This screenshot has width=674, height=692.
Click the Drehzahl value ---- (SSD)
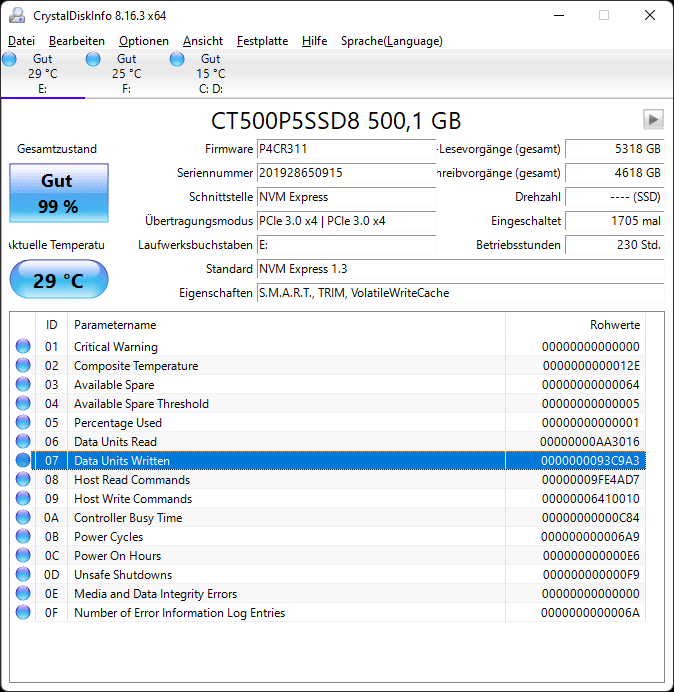tap(614, 197)
